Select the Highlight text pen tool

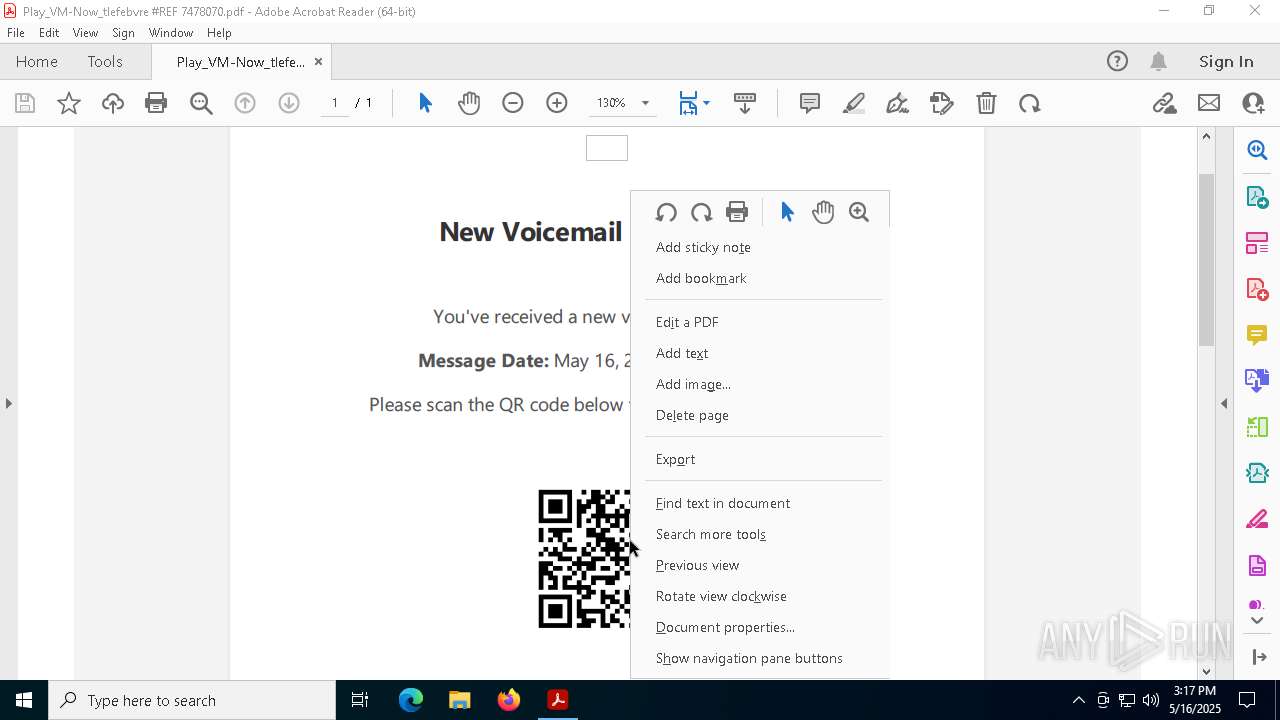[x=854, y=103]
